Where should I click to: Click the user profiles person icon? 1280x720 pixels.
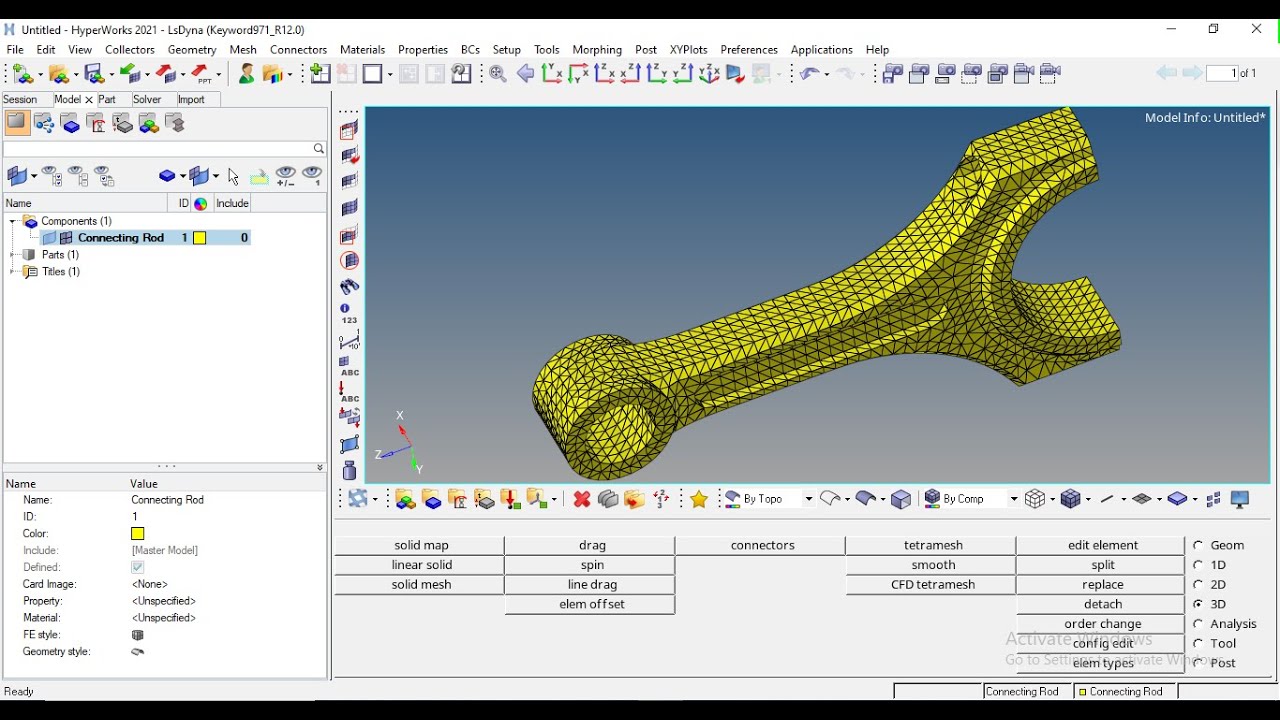[246, 73]
